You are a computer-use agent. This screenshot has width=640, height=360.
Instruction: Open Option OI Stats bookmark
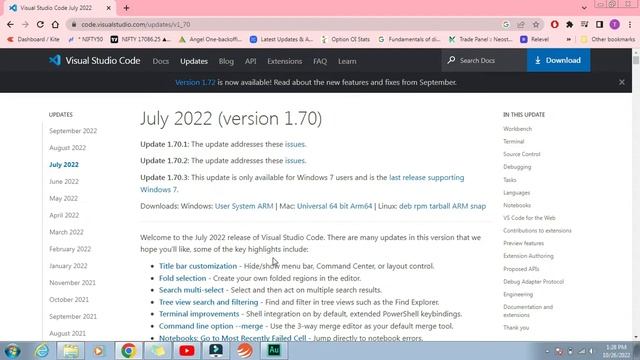[x=345, y=39]
